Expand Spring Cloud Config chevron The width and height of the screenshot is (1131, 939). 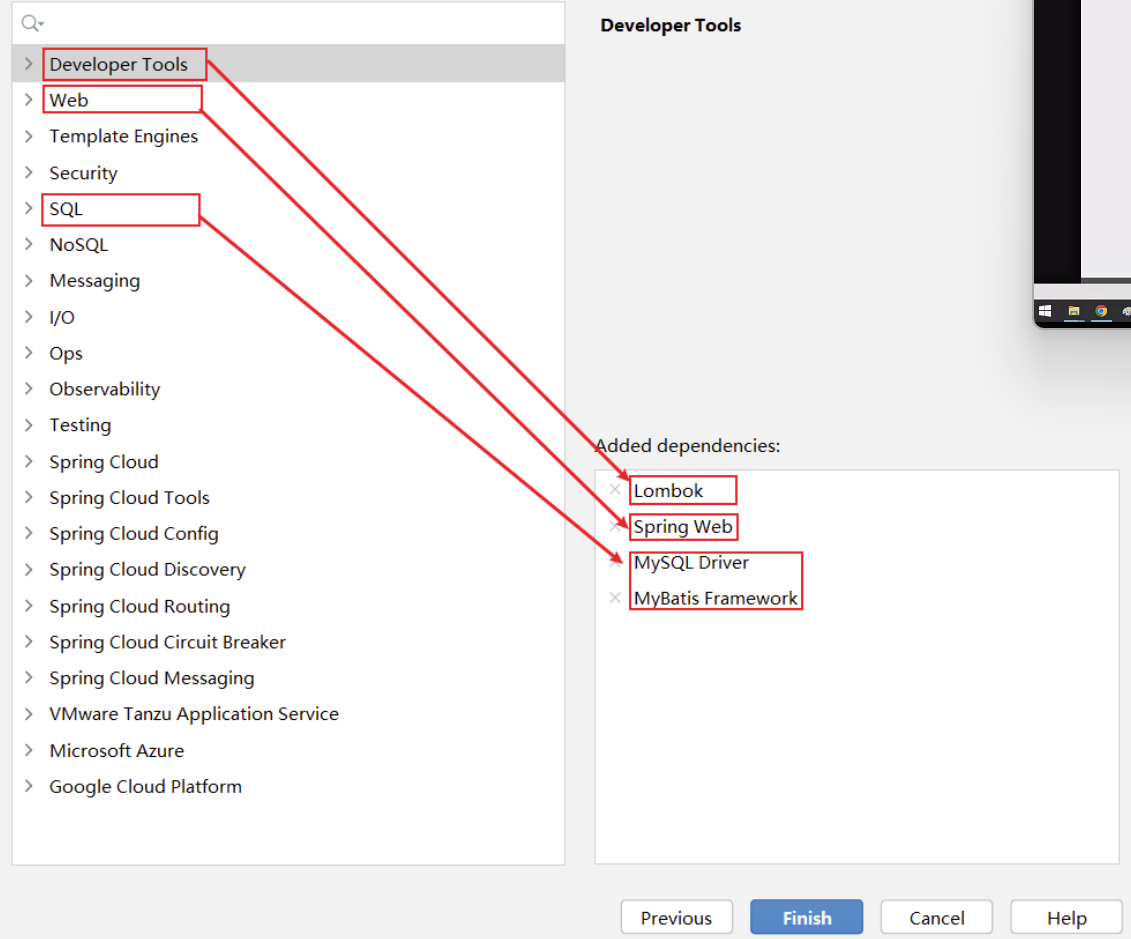click(x=29, y=533)
